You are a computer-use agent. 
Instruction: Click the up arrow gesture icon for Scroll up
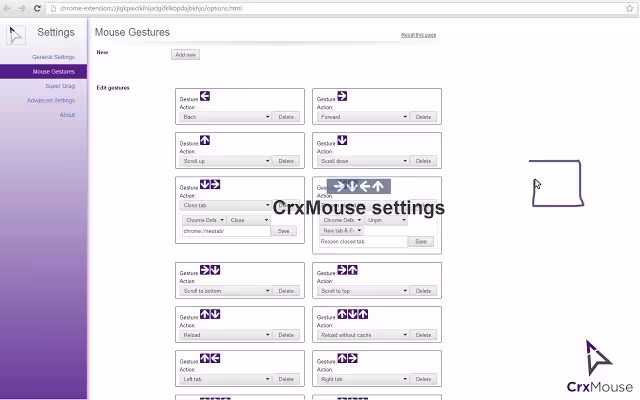(205, 140)
